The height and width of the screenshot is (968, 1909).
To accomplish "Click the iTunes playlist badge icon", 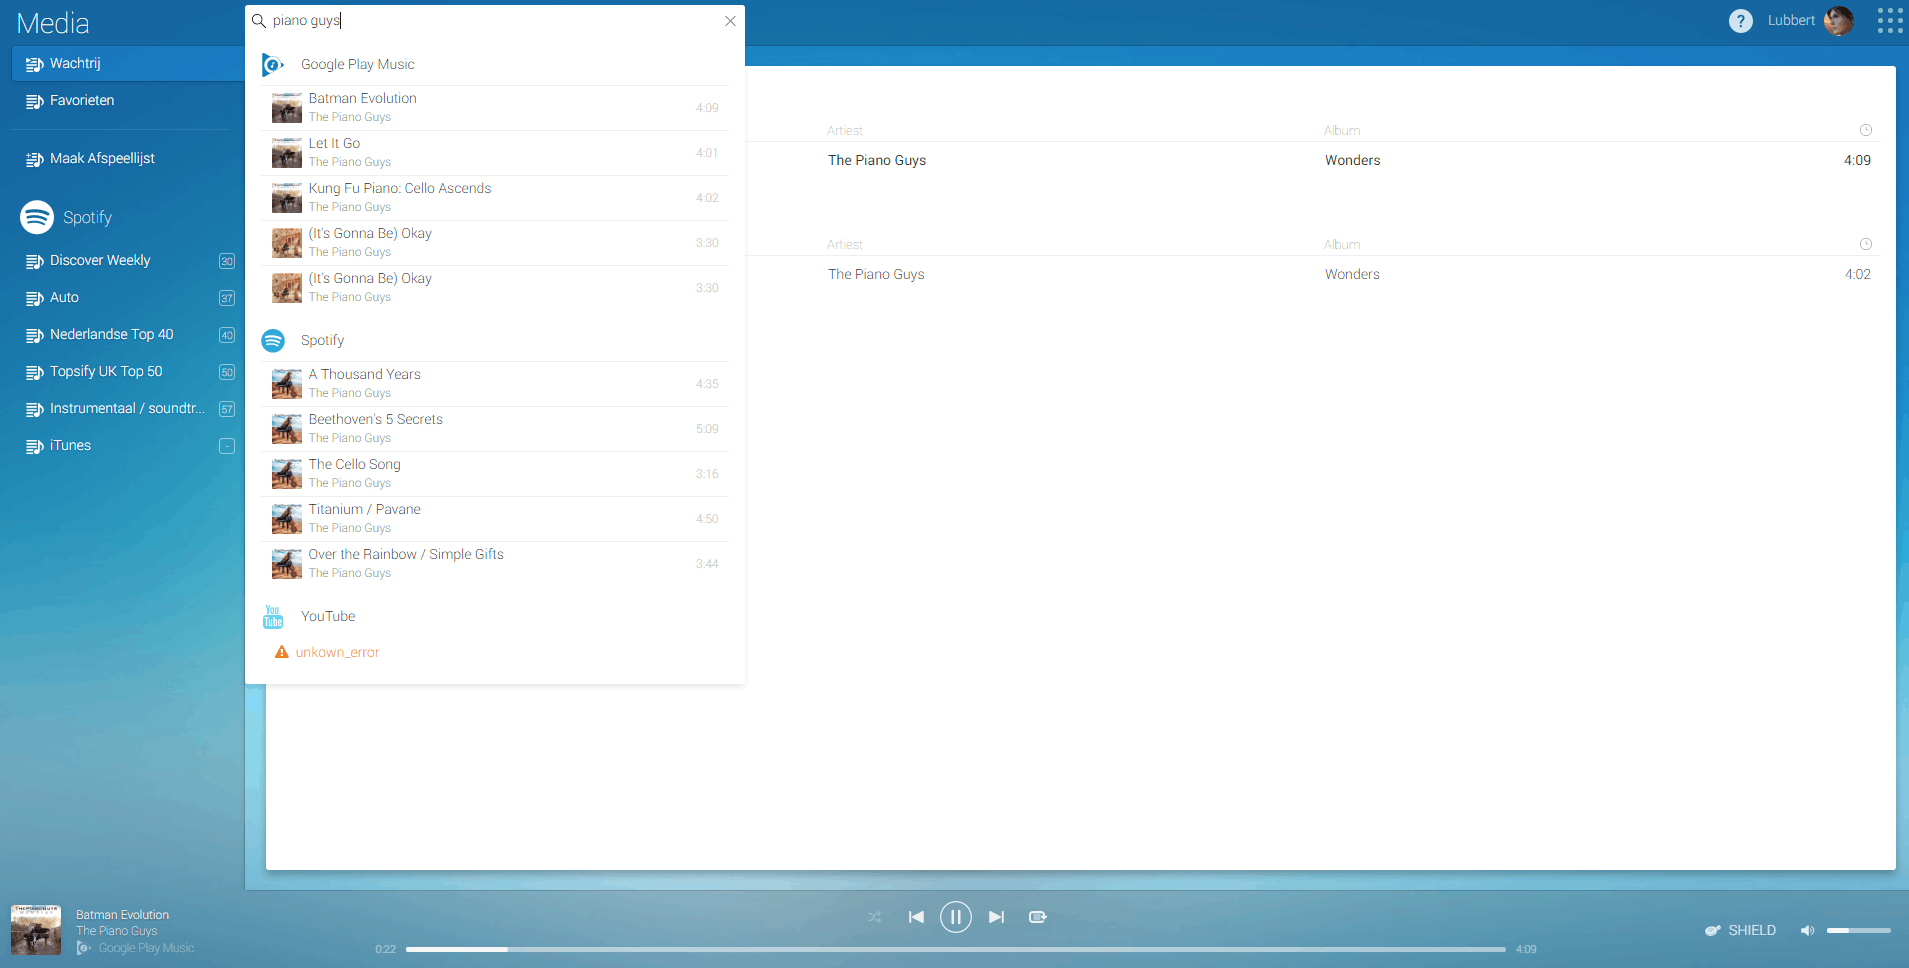I will (x=227, y=446).
